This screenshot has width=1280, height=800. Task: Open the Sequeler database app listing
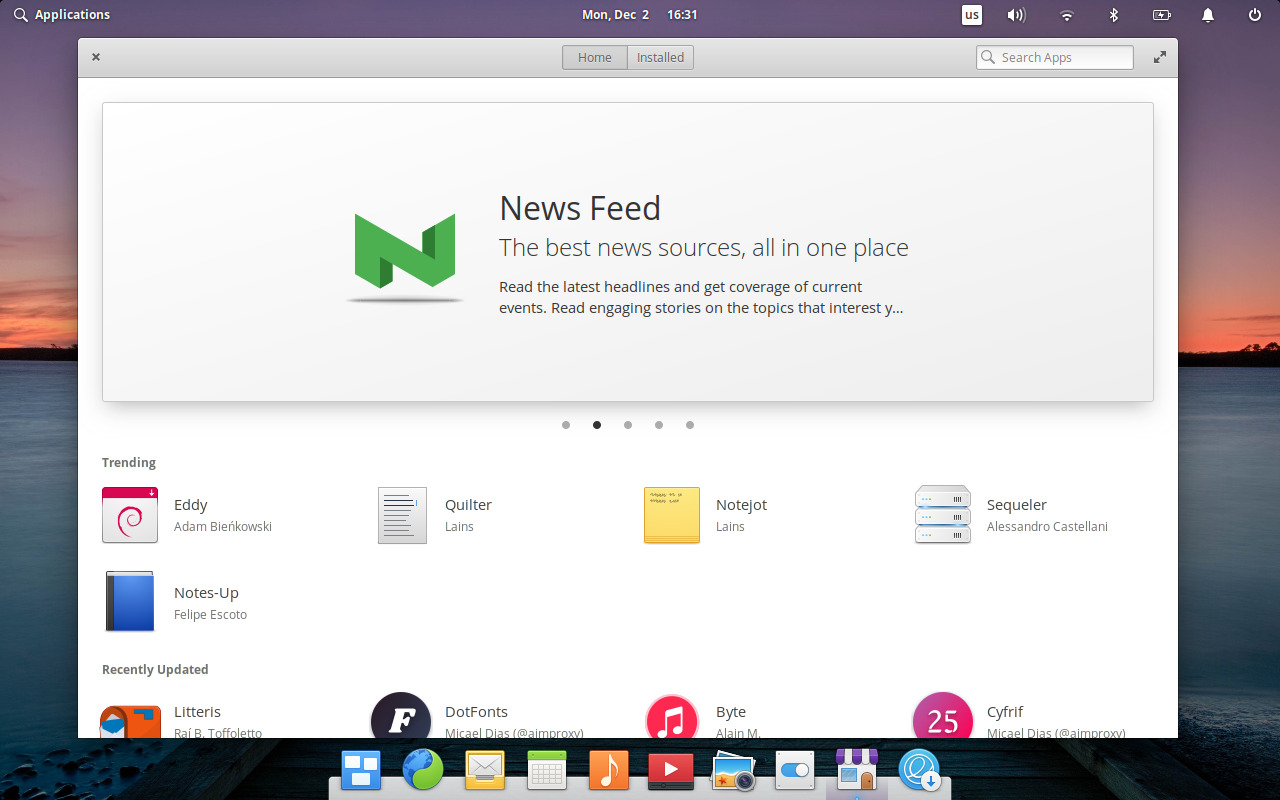point(1016,514)
